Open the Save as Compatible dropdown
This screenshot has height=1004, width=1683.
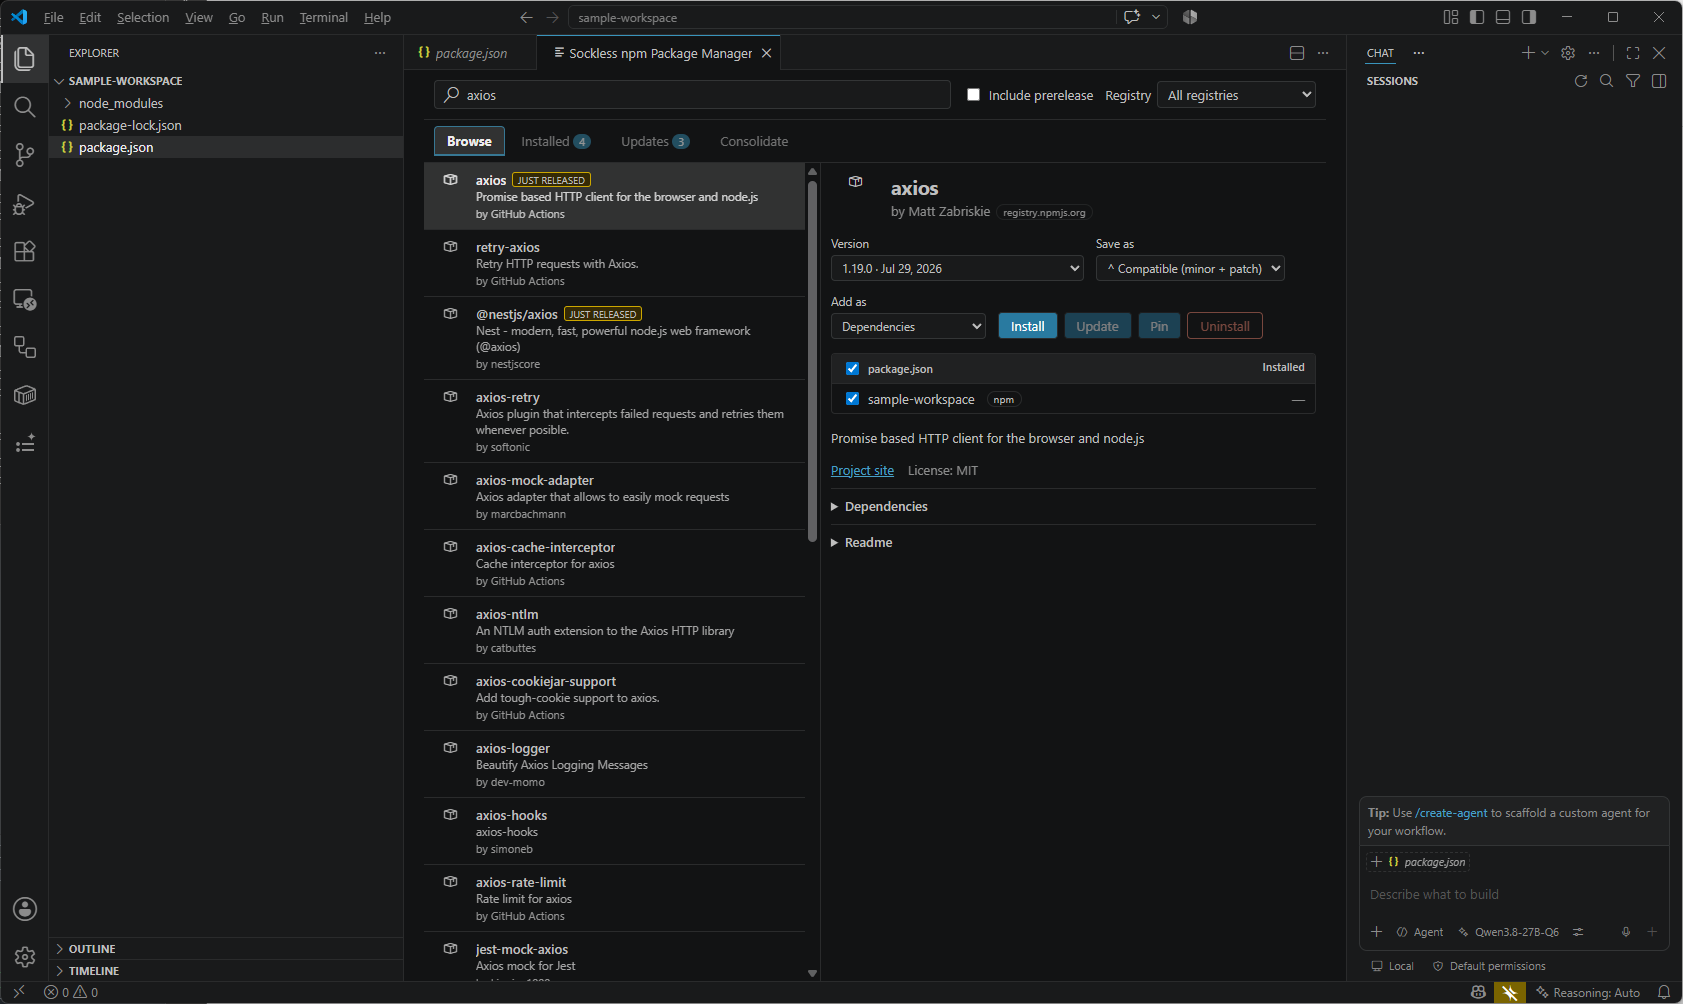(1190, 268)
